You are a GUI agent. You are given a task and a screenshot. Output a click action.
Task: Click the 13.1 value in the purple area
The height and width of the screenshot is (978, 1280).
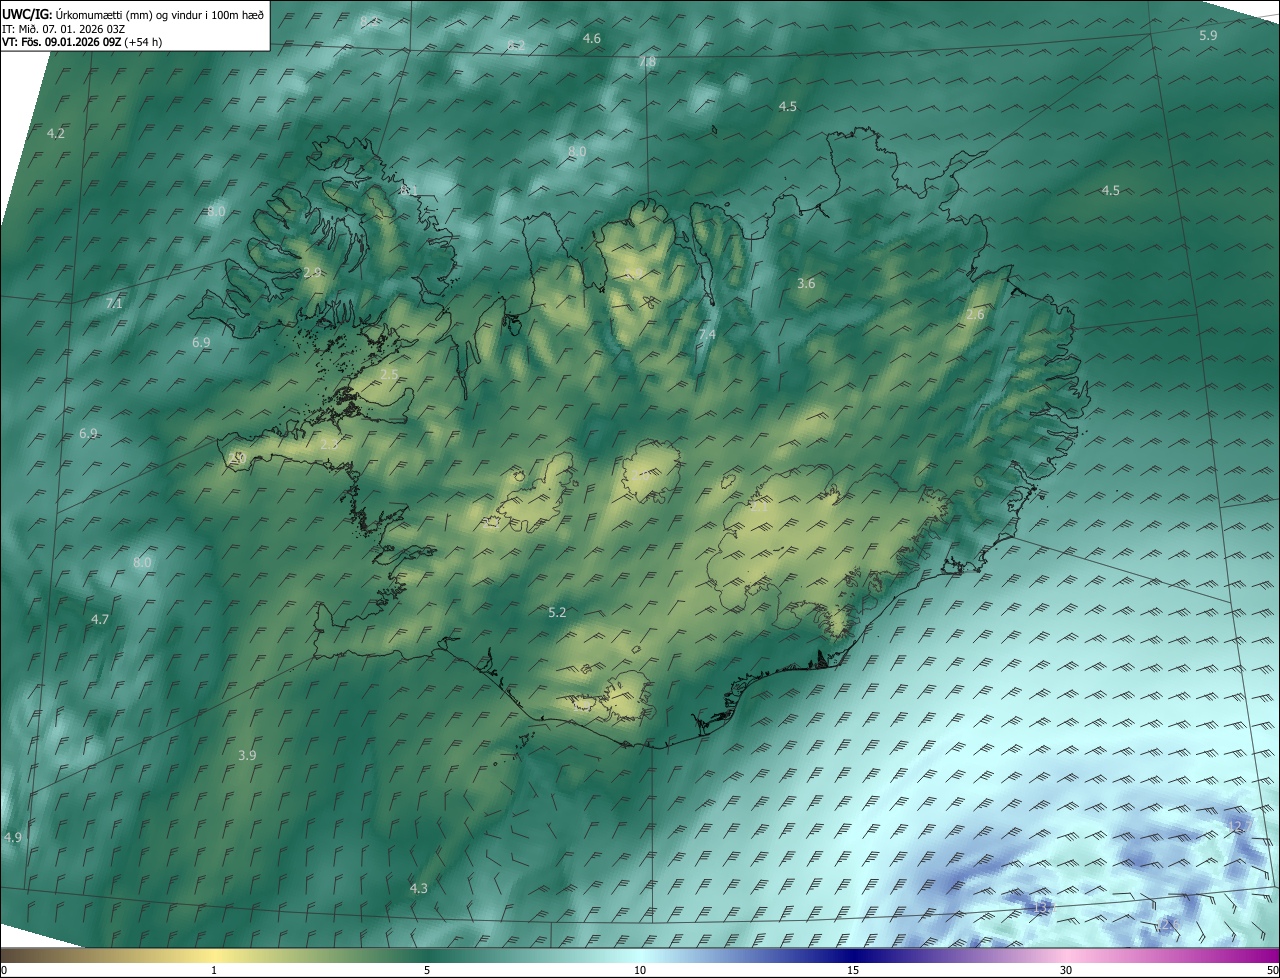tap(1041, 908)
